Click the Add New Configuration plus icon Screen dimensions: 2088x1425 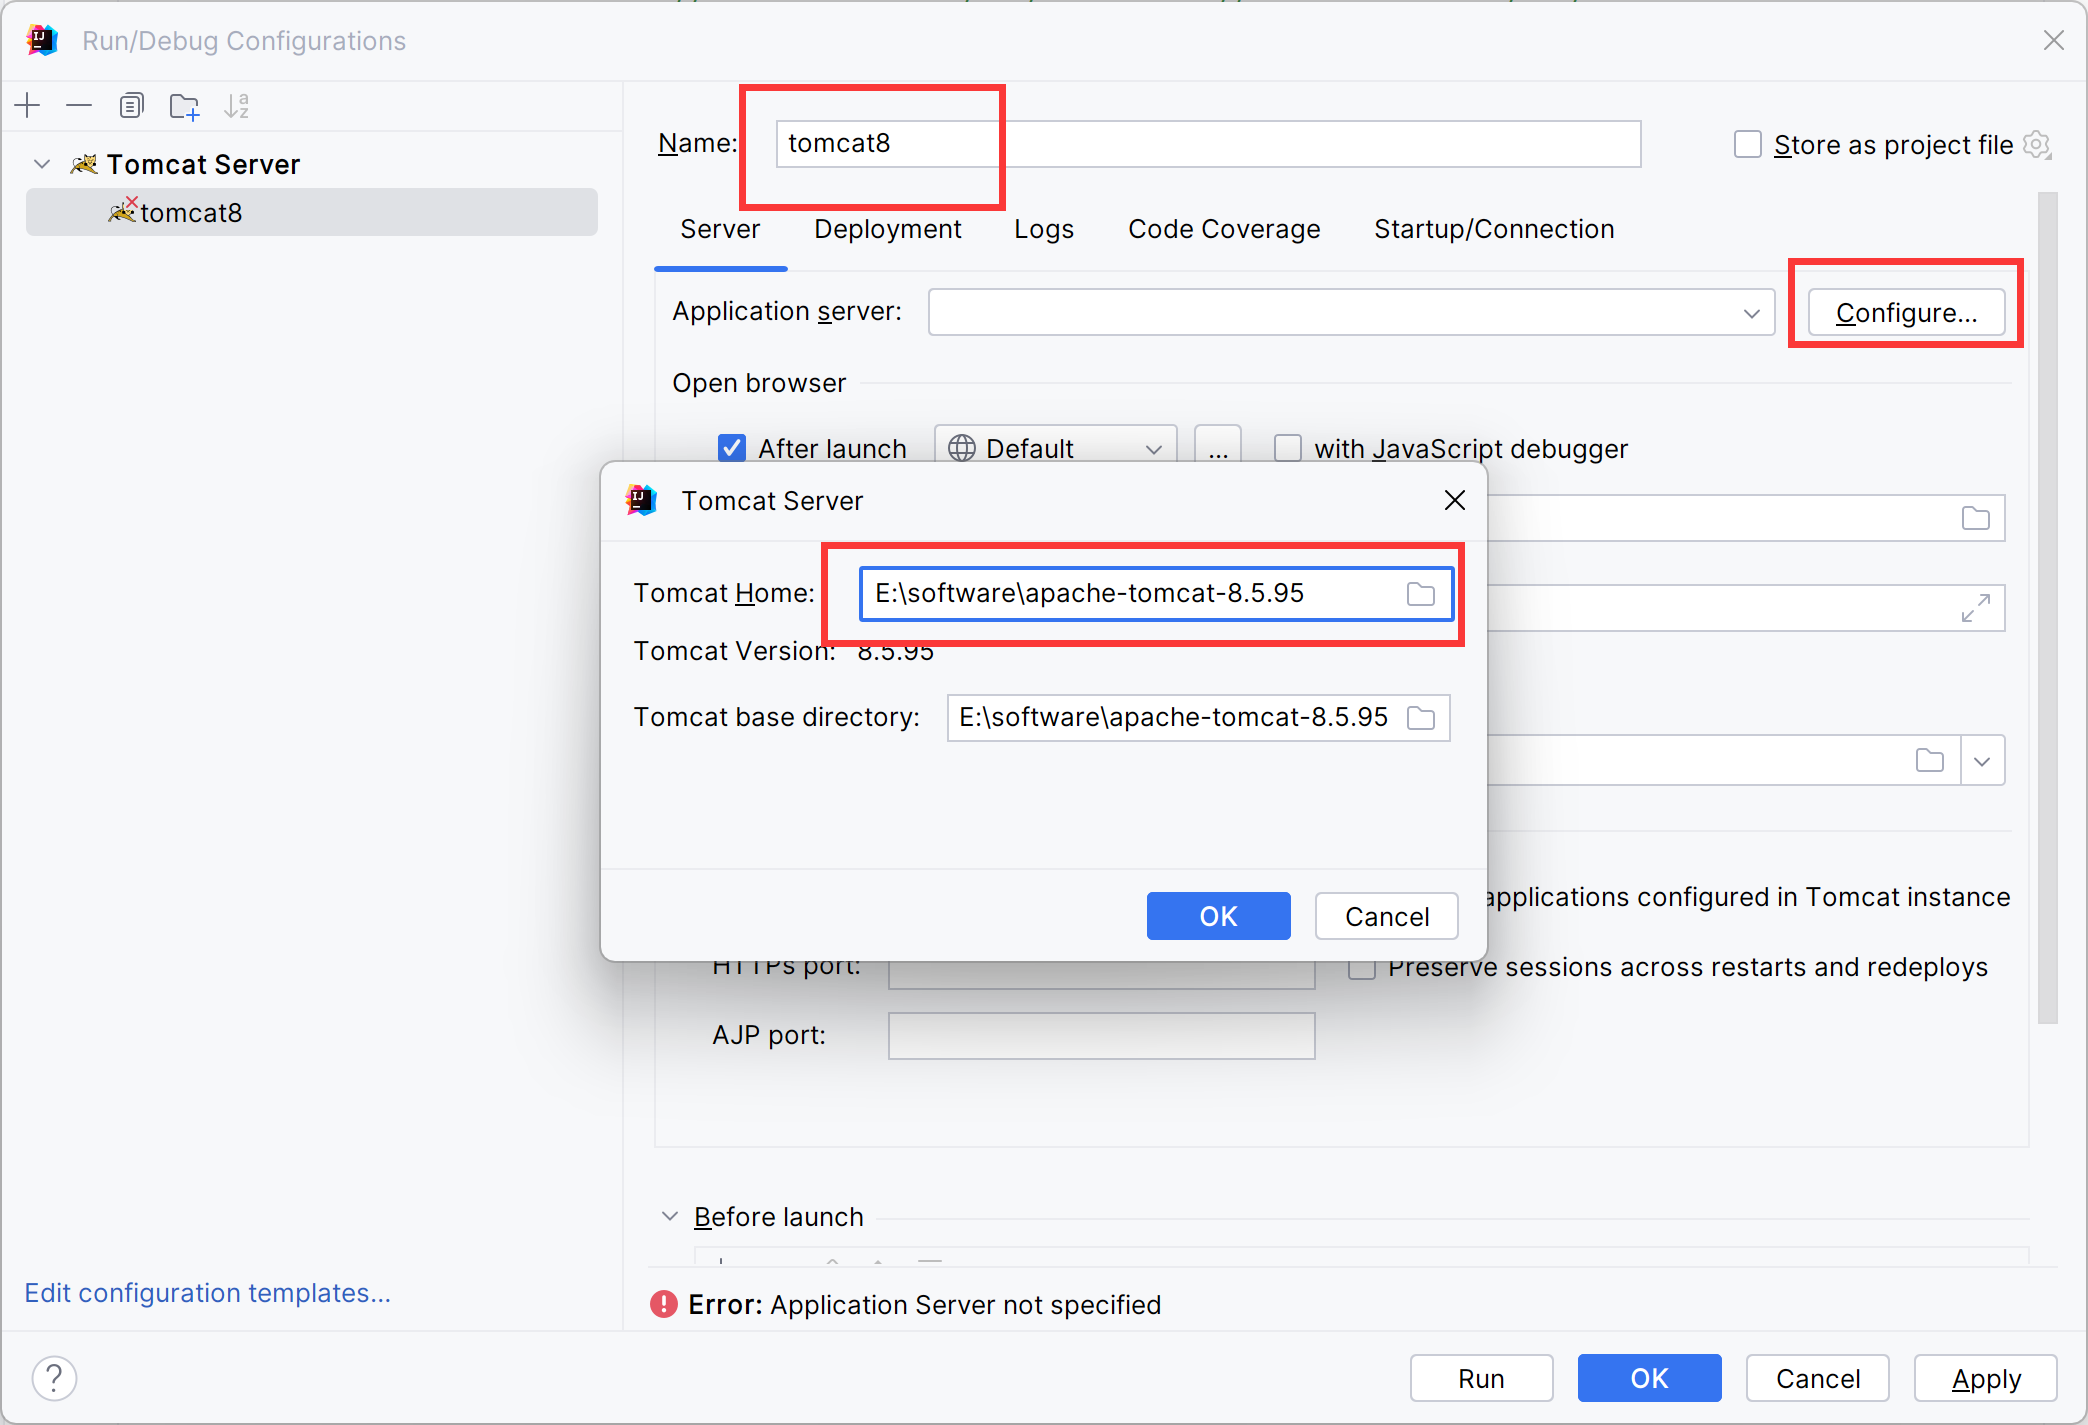click(28, 105)
